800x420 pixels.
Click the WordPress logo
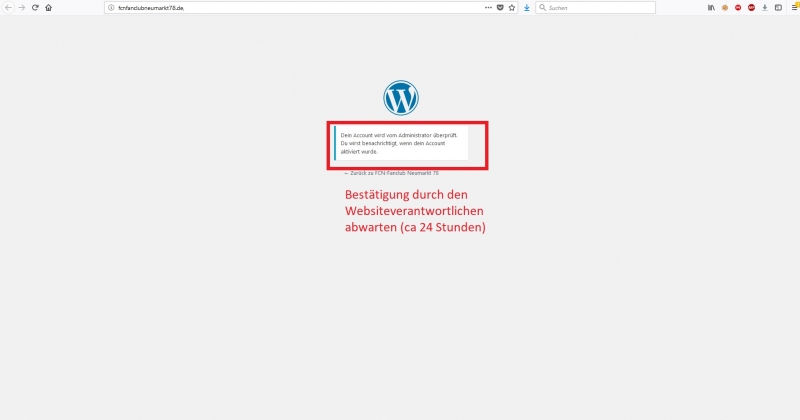[401, 97]
